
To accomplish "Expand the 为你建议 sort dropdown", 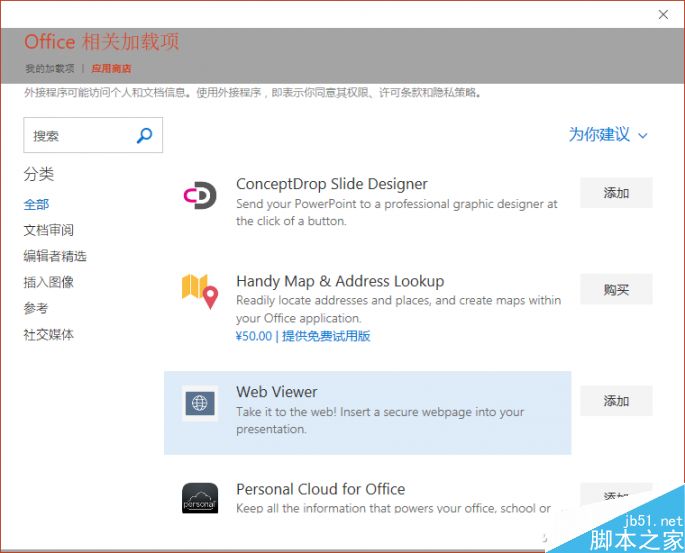I will pyautogui.click(x=608, y=135).
